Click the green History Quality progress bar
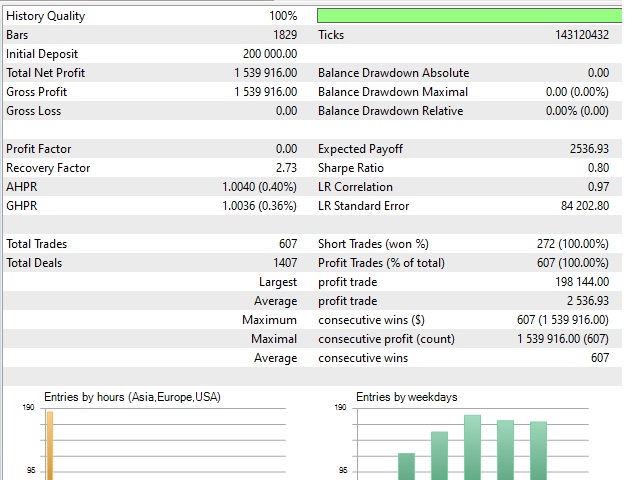 [468, 16]
